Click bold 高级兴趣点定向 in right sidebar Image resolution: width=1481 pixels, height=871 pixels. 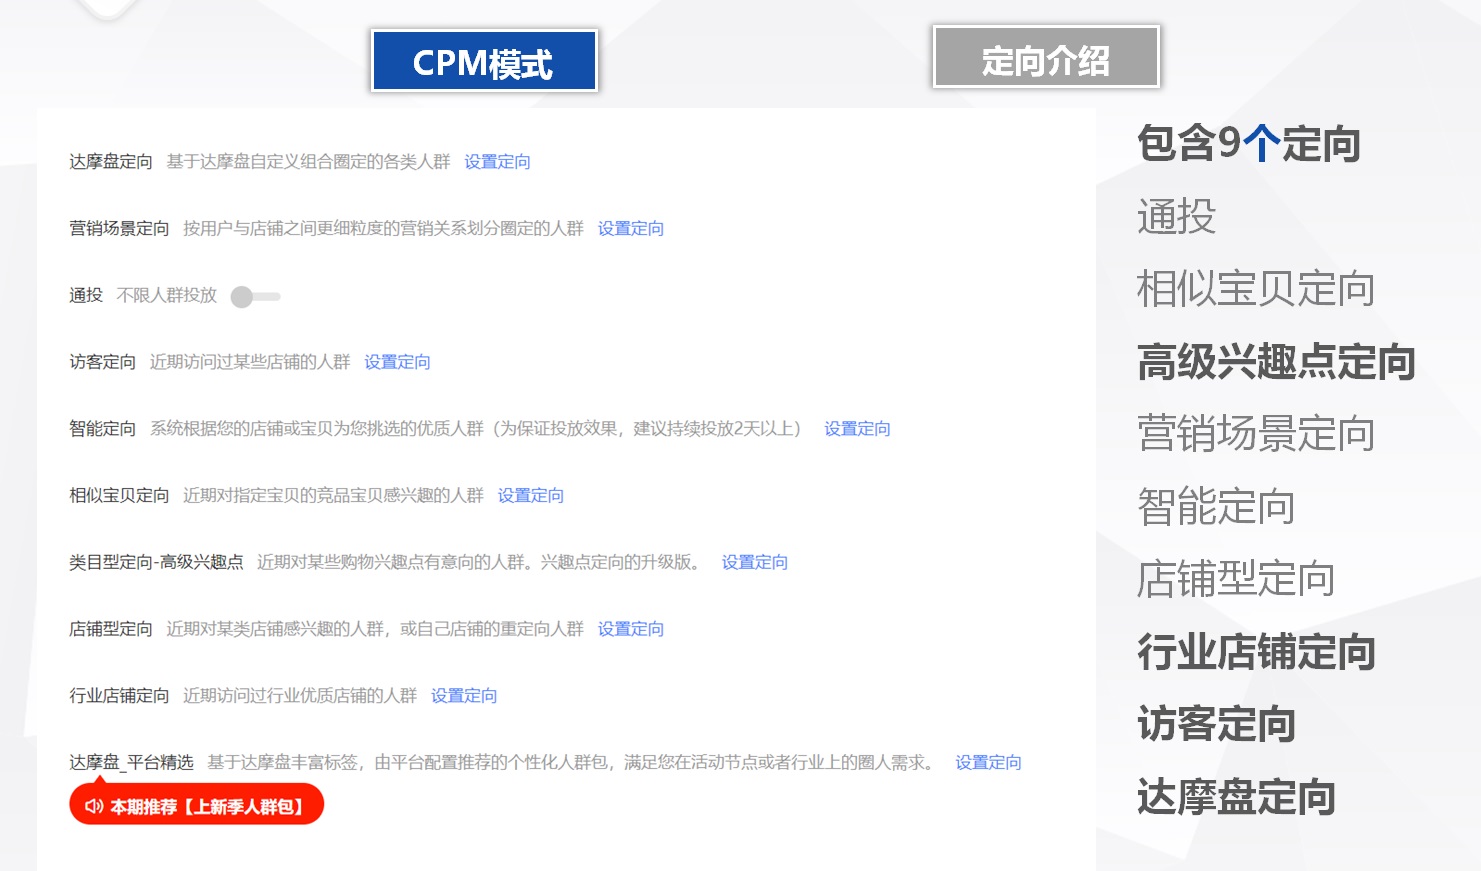pos(1276,362)
